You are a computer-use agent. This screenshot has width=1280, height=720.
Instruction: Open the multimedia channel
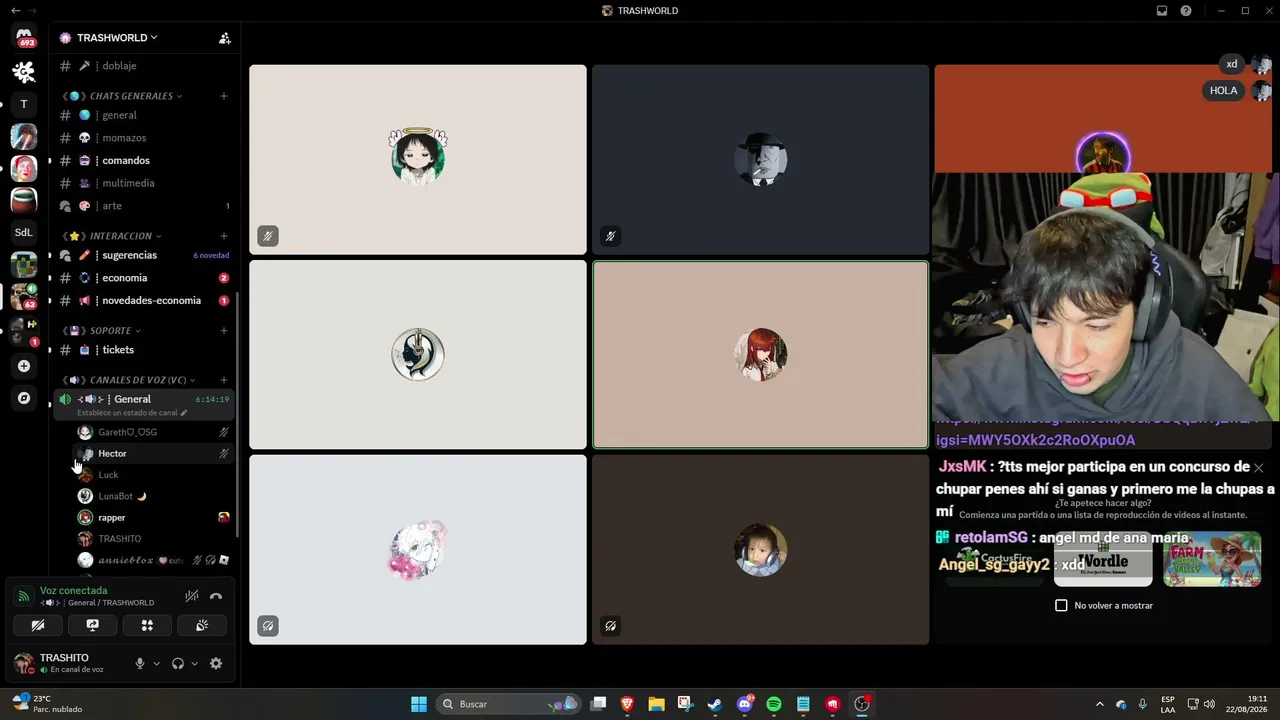click(144, 183)
